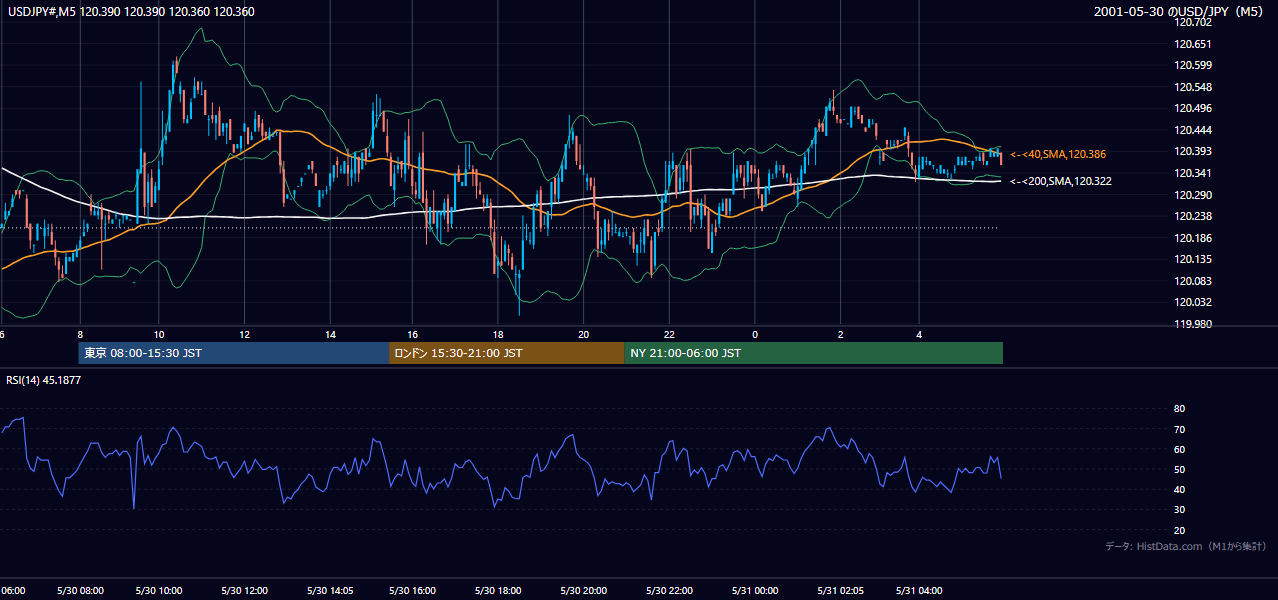Screen dimensions: 1278x600
Task: Click the 5/30 22:00 time label
Action: pyautogui.click(x=669, y=591)
